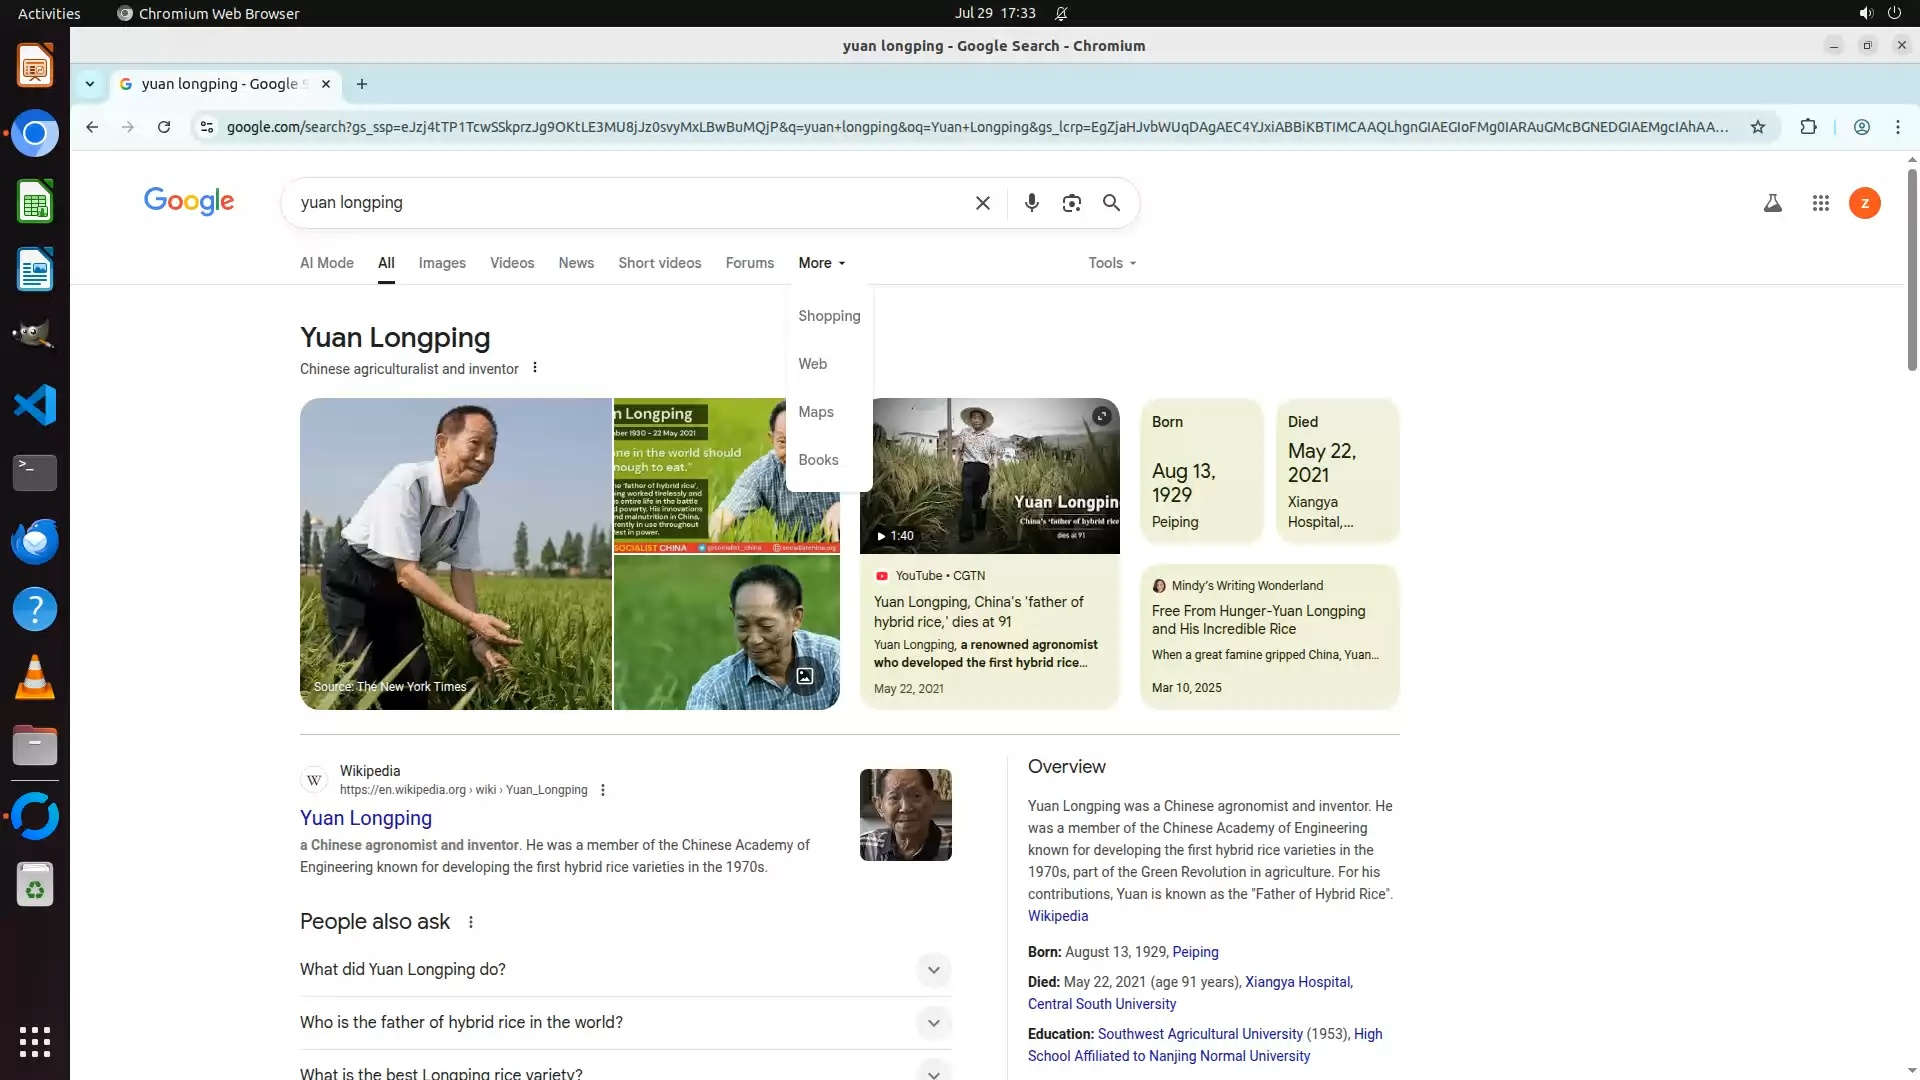This screenshot has height=1080, width=1920.
Task: Clear the search box with X icon
Action: pyautogui.click(x=982, y=203)
